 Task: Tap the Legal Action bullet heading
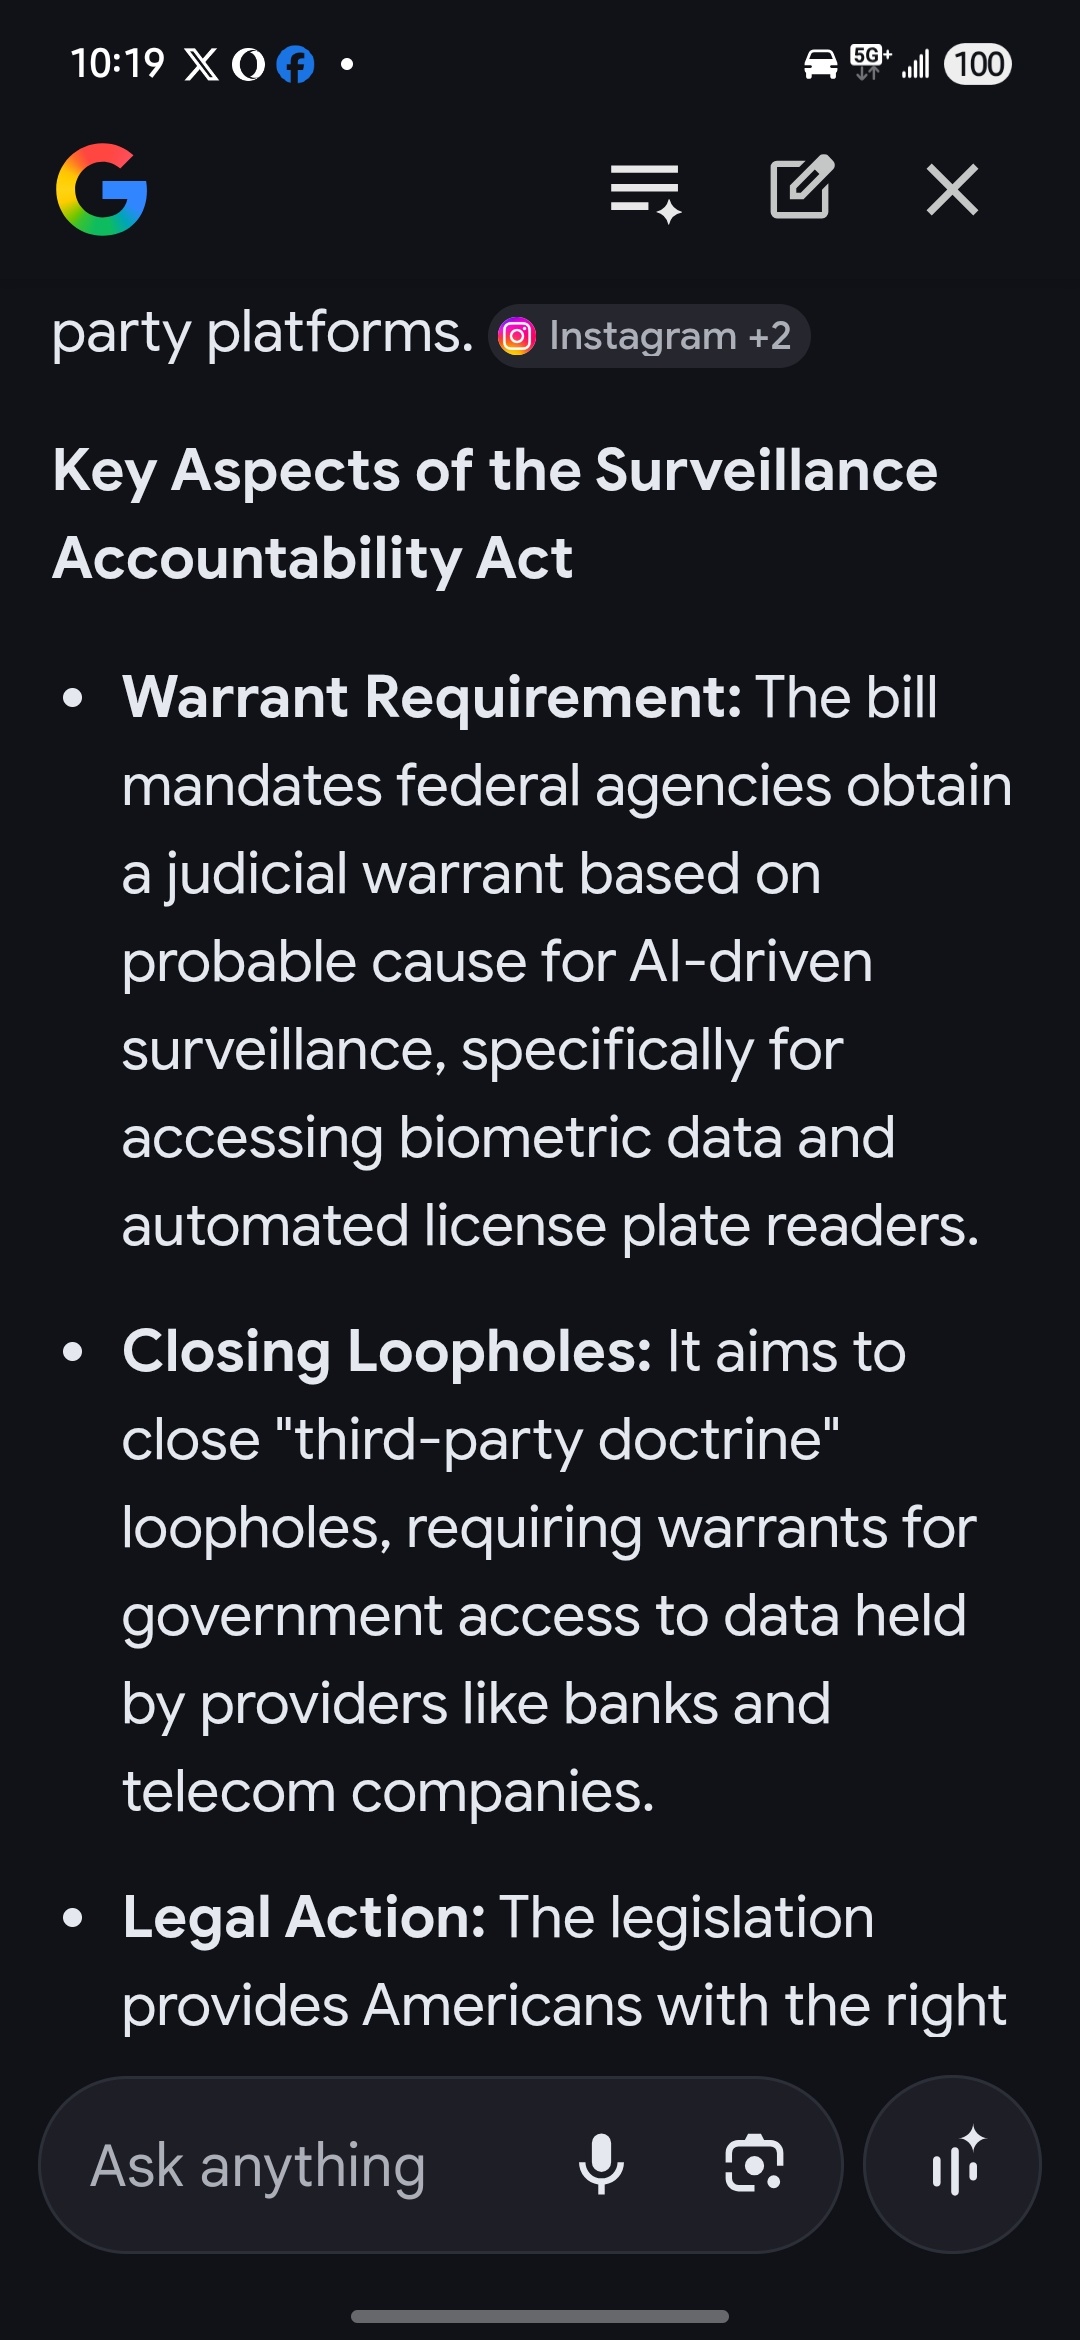pos(304,1918)
